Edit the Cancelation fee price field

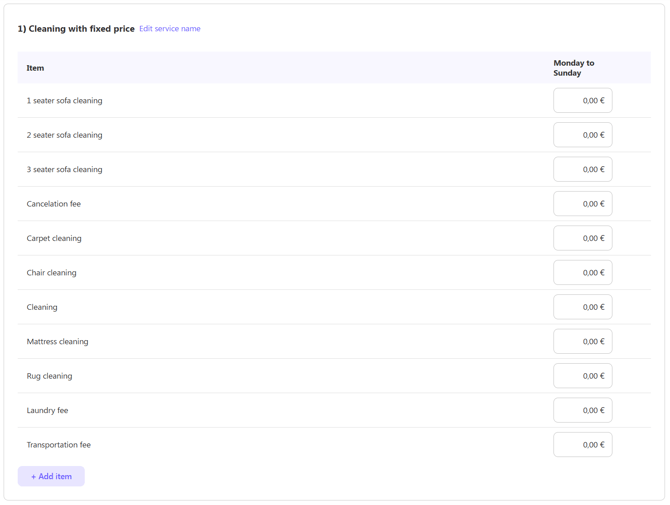pyautogui.click(x=582, y=204)
